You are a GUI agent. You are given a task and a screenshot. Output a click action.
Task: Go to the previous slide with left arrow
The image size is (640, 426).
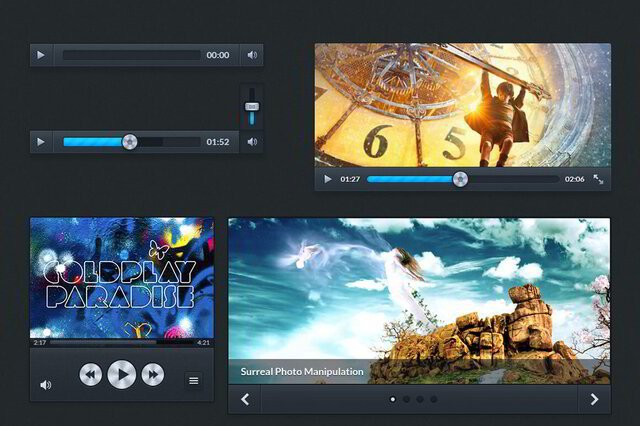[x=245, y=399]
